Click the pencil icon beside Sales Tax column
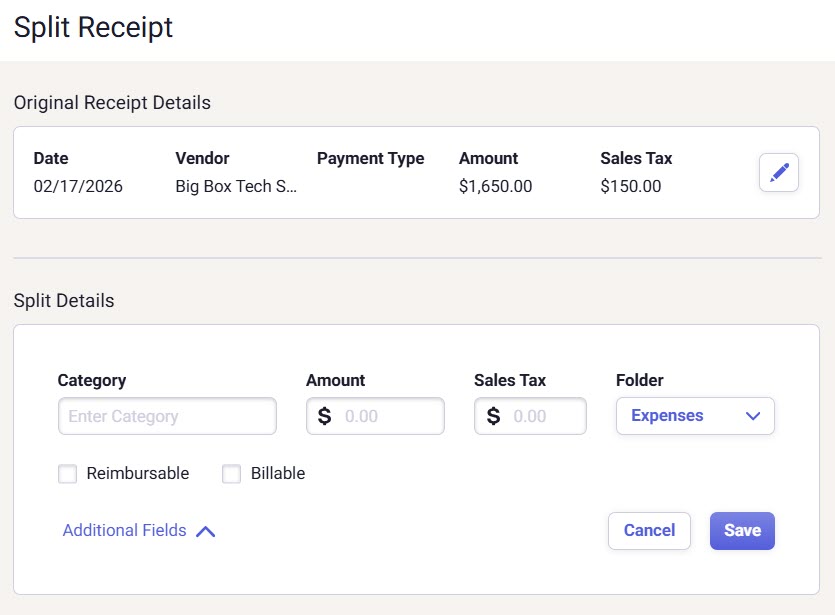Screen dimensions: 835x615 (778, 172)
